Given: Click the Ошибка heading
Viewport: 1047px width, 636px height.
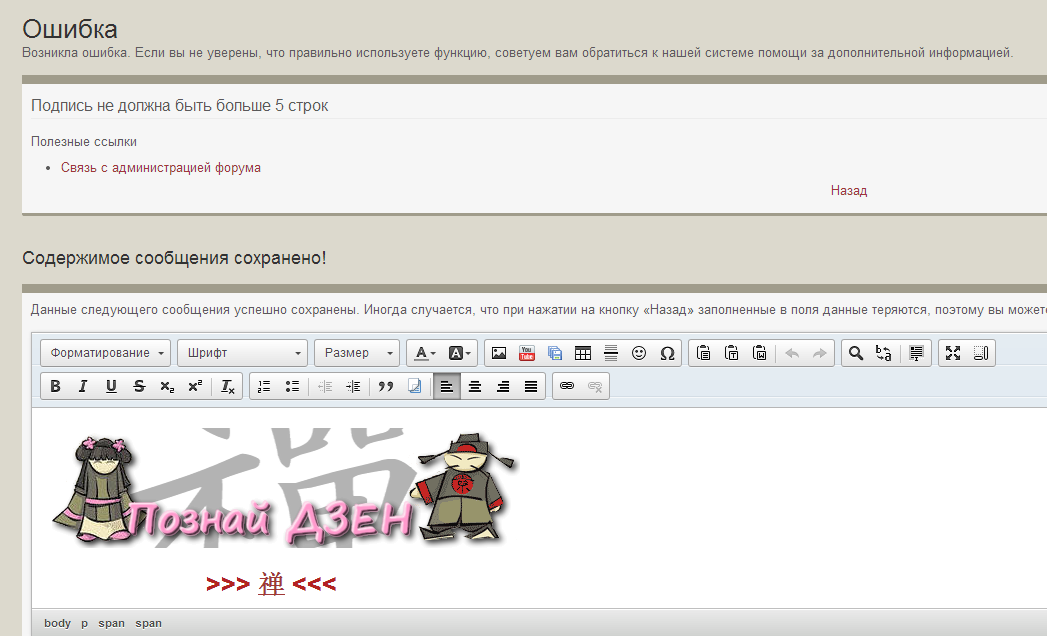Looking at the screenshot, I should 70,29.
